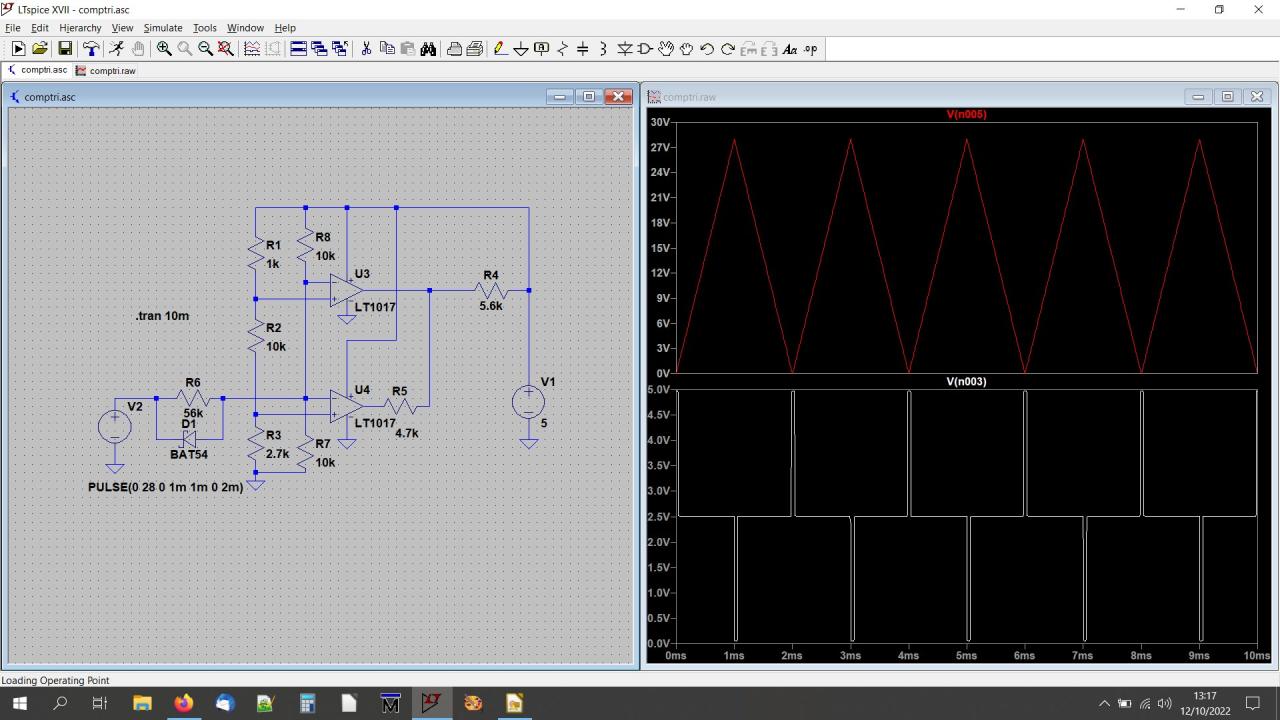Select the Capacitor component tool
This screenshot has height=720, width=1280.
tap(582, 49)
